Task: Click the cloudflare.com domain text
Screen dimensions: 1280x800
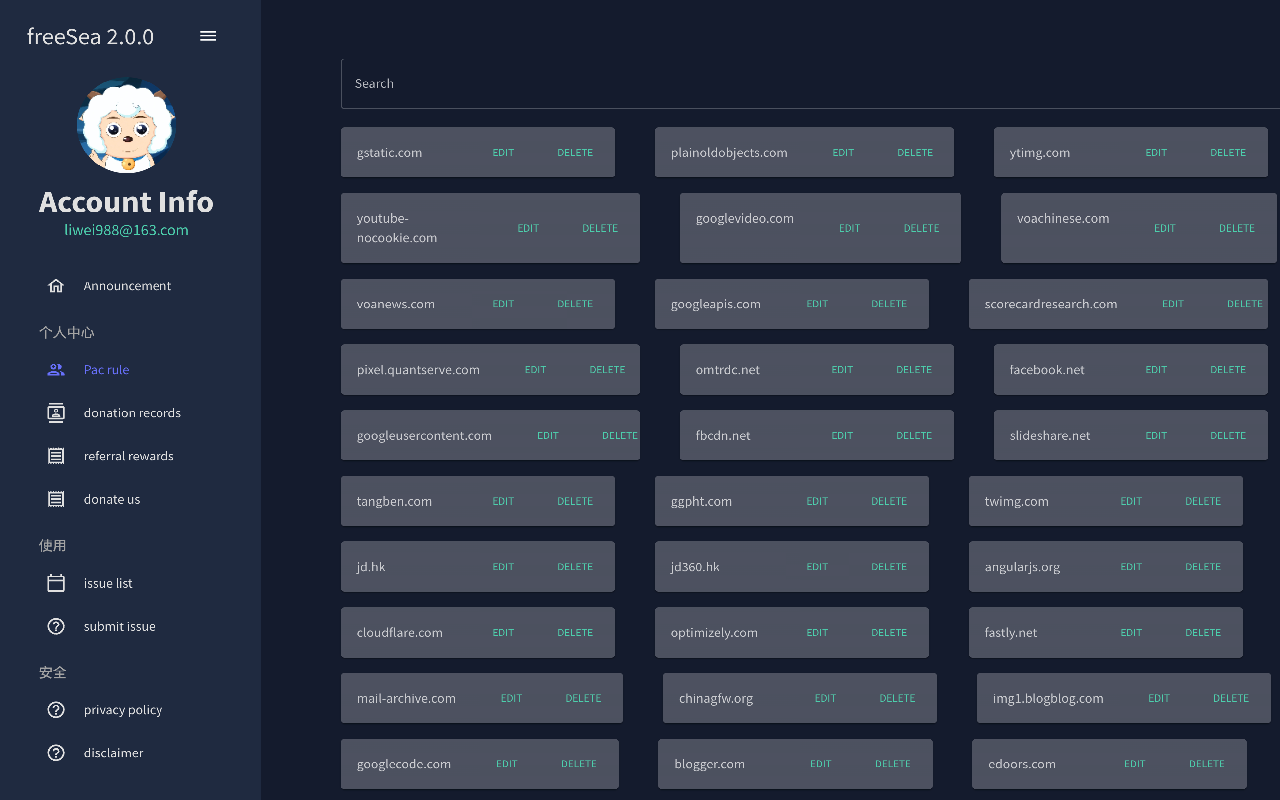Action: pos(400,633)
